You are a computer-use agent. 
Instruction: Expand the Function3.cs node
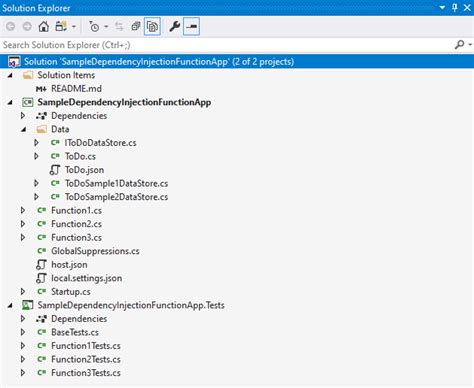coord(23,237)
